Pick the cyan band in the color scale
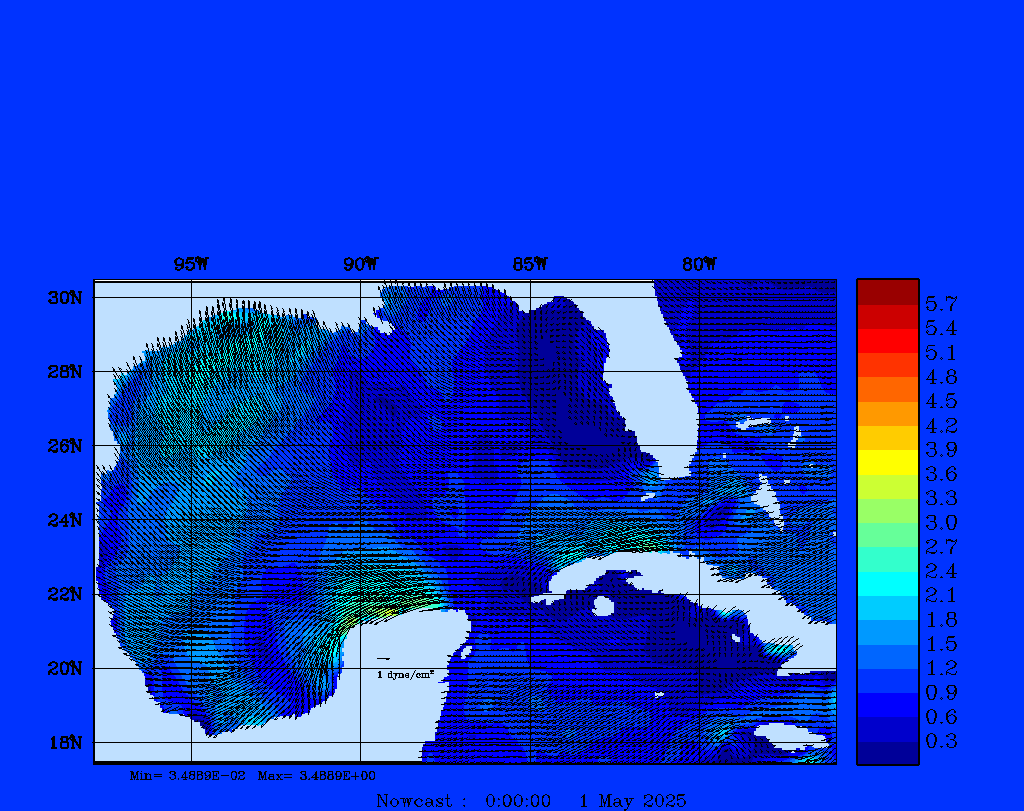This screenshot has height=811, width=1024. tap(887, 583)
